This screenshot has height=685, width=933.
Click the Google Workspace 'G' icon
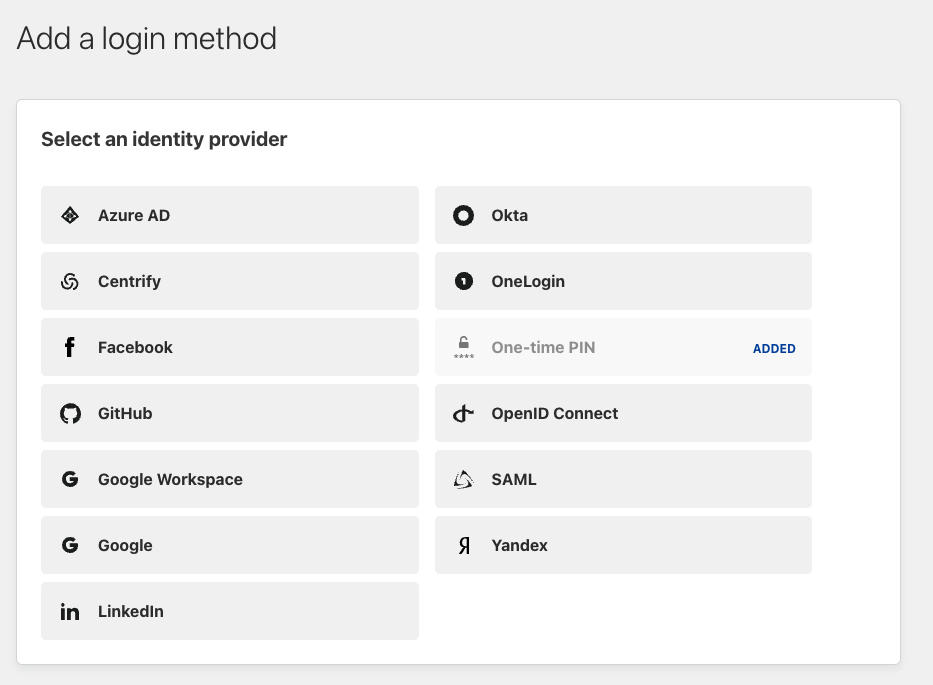[x=70, y=479]
